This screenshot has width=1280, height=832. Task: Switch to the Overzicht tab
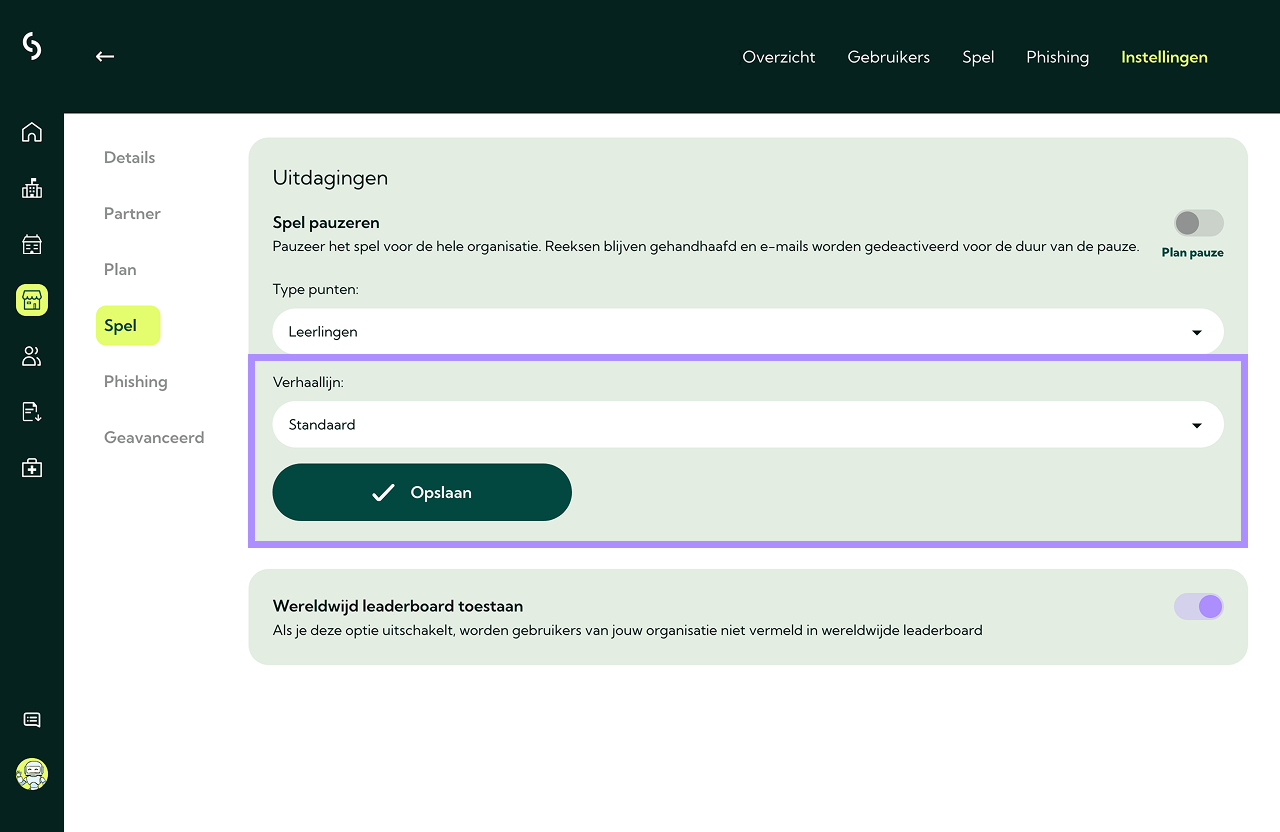[779, 57]
